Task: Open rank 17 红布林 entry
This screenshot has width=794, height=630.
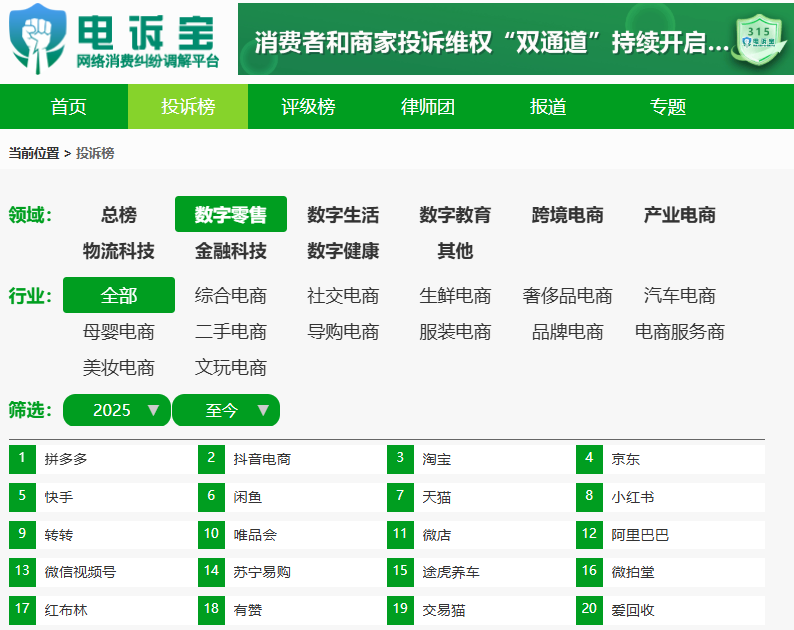Action: pyautogui.click(x=101, y=610)
